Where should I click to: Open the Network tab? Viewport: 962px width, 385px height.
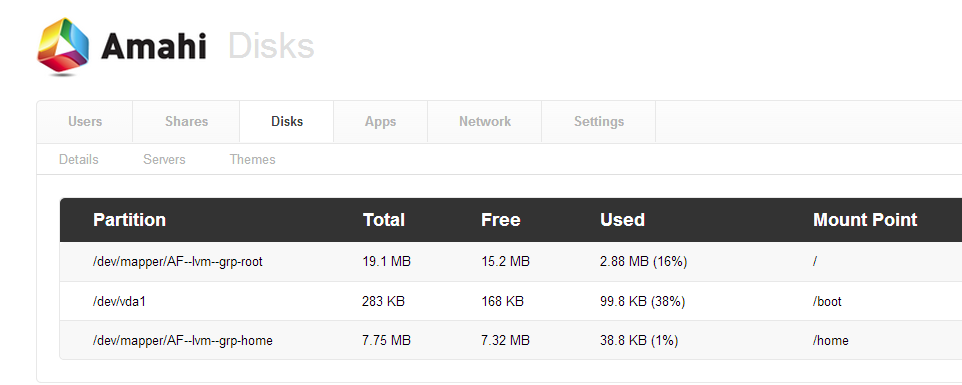tap(485, 121)
